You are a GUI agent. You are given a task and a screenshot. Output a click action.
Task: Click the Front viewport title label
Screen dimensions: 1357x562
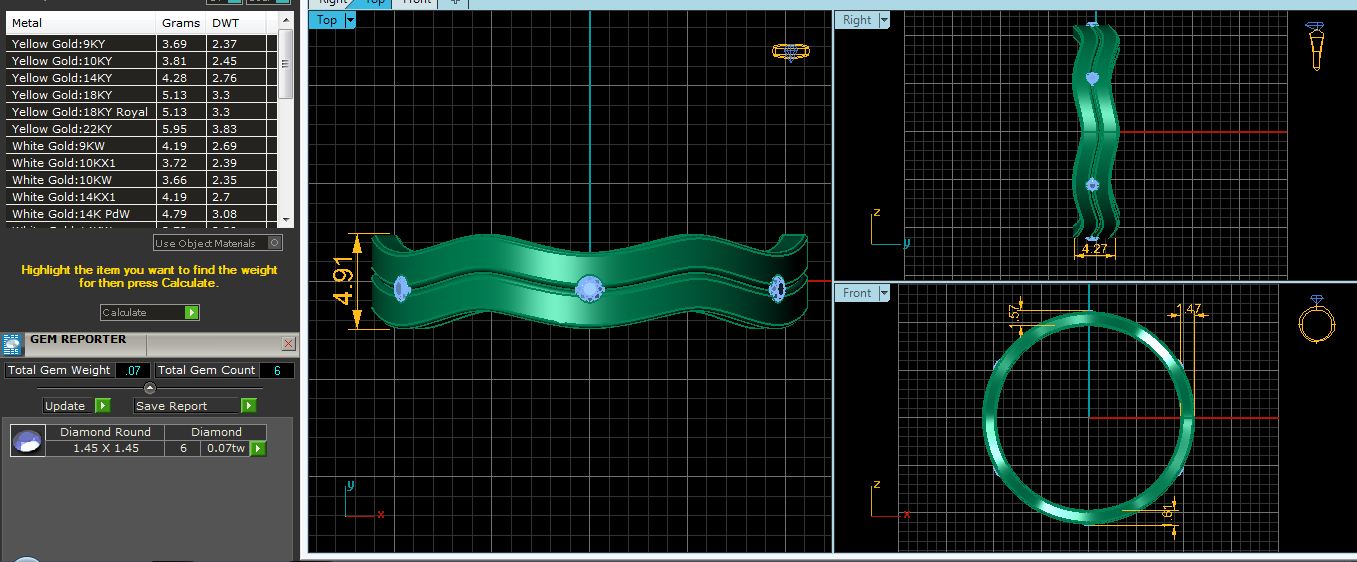857,293
